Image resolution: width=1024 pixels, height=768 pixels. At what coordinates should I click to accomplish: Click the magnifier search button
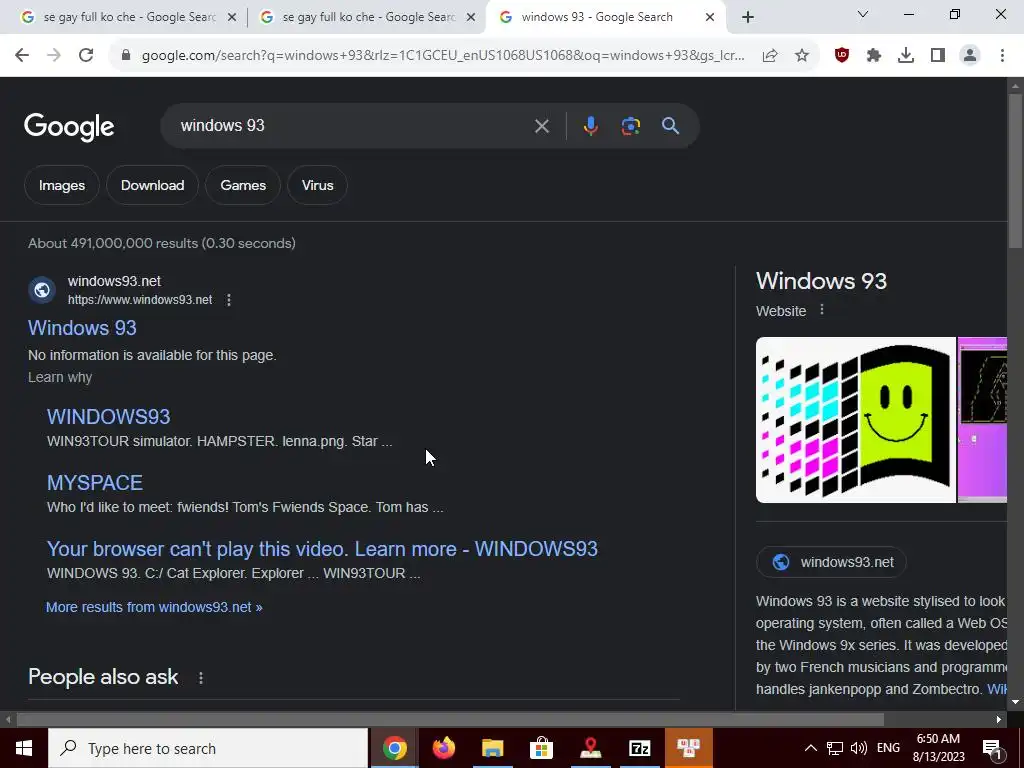[670, 126]
